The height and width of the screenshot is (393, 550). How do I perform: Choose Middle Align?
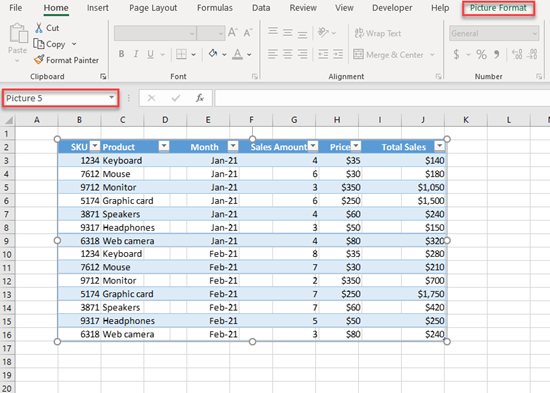[x=288, y=33]
